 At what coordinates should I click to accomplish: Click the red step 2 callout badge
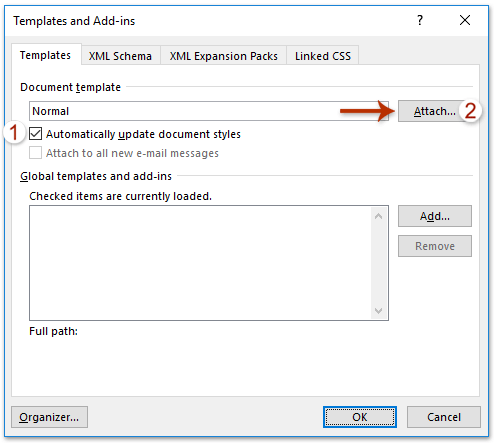click(470, 111)
